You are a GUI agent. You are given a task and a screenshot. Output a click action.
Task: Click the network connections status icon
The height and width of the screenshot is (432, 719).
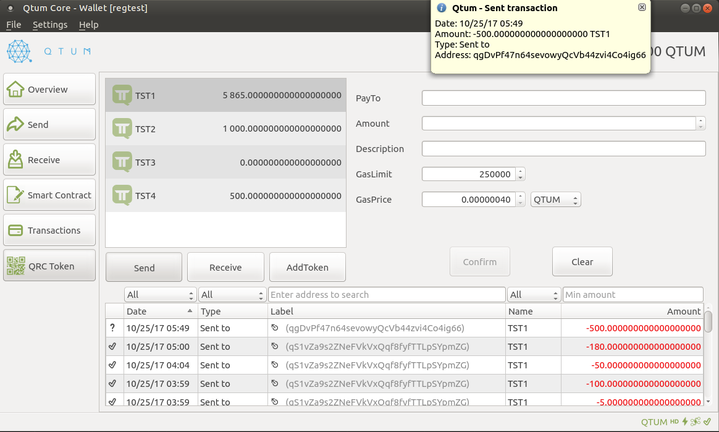[x=696, y=421]
